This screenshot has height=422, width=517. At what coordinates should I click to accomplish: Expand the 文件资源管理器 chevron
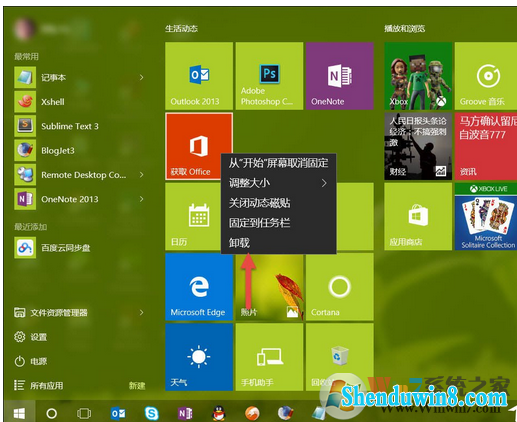tap(142, 312)
